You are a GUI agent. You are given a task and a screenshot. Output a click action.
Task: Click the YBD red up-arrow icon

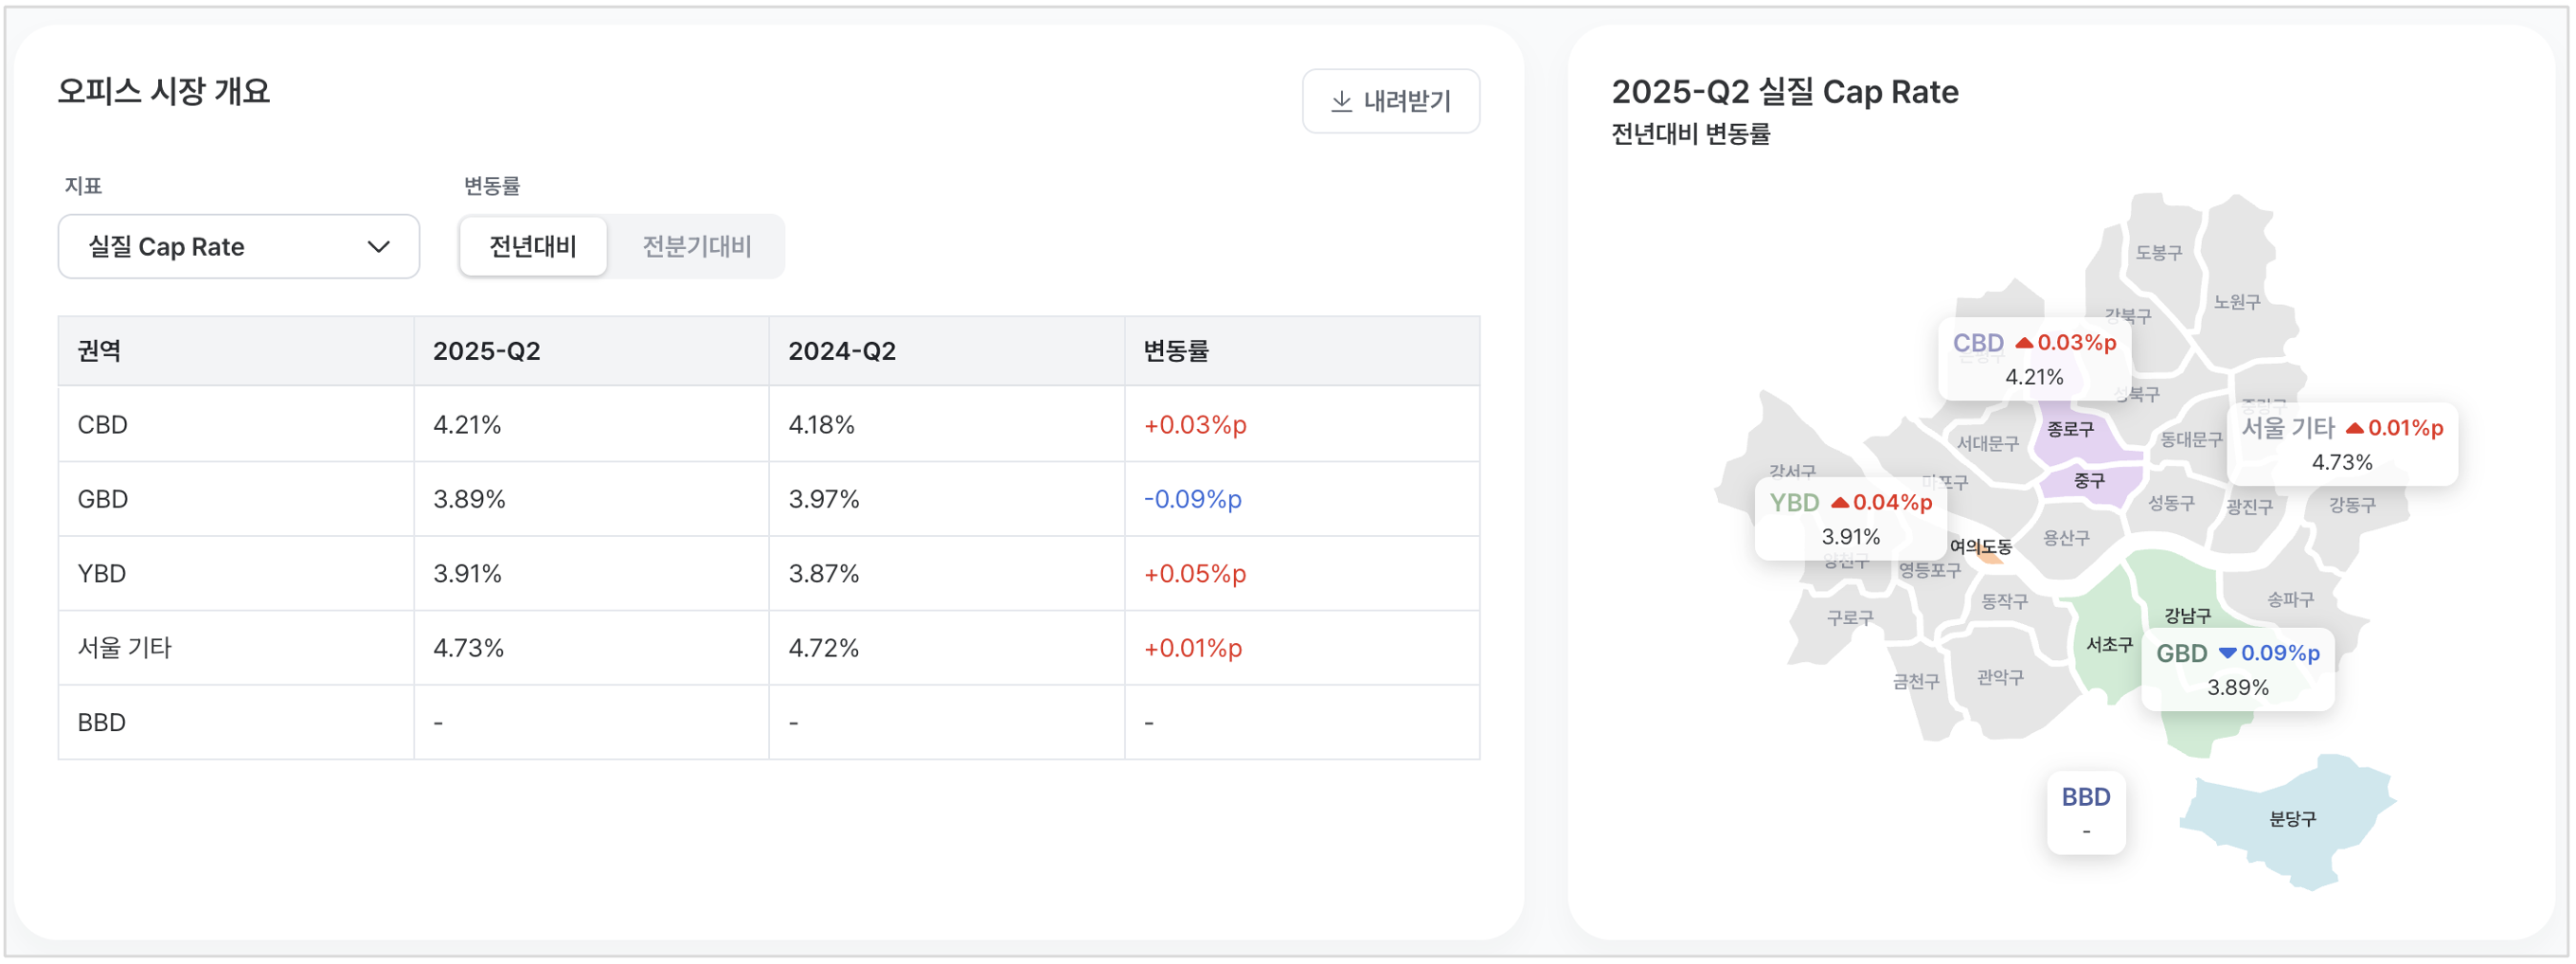coord(1839,502)
